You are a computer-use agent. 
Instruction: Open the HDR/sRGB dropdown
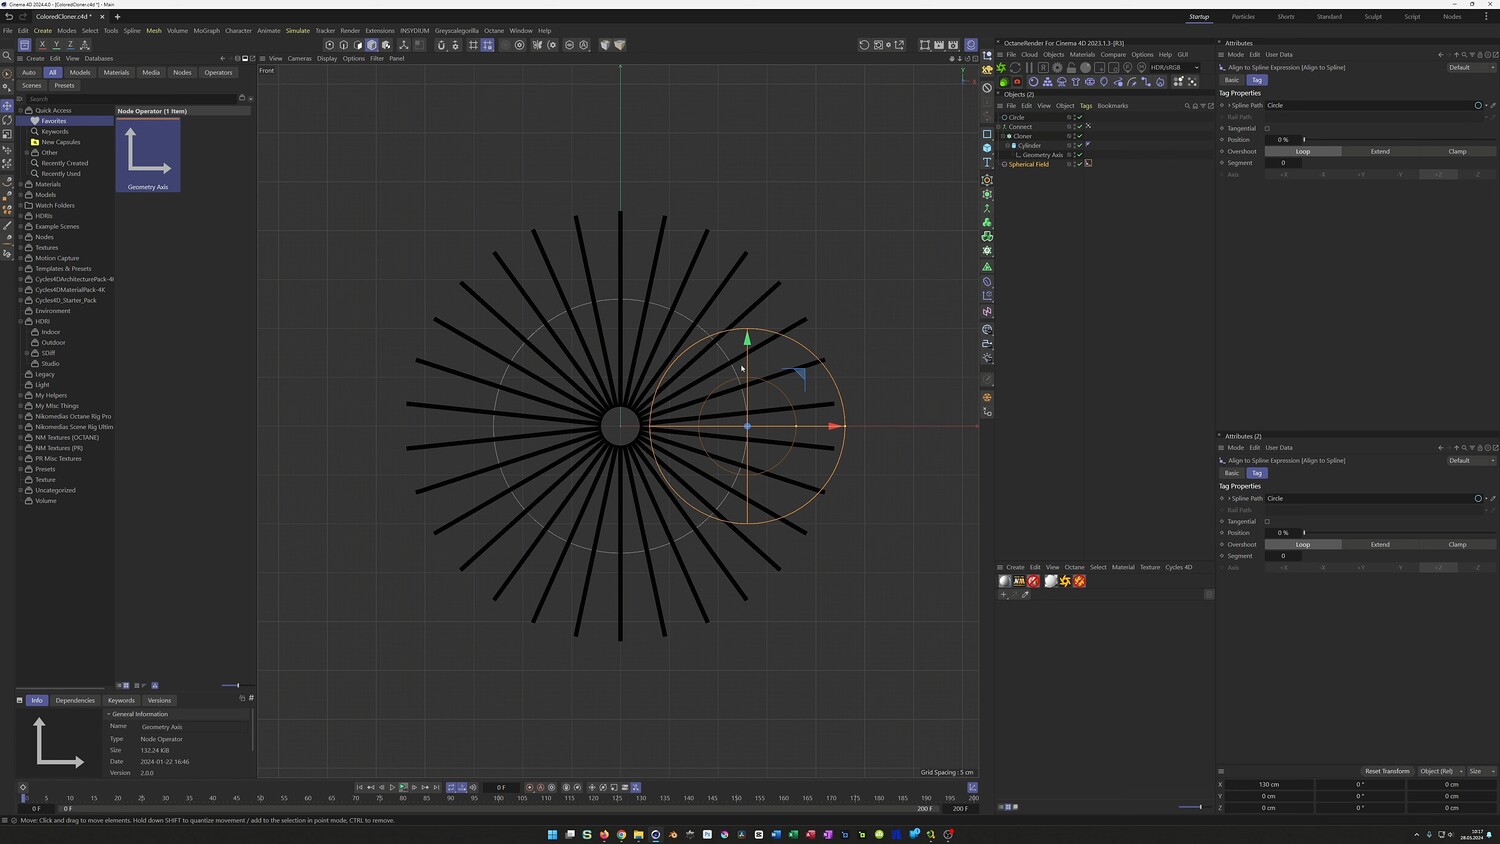click(1175, 68)
